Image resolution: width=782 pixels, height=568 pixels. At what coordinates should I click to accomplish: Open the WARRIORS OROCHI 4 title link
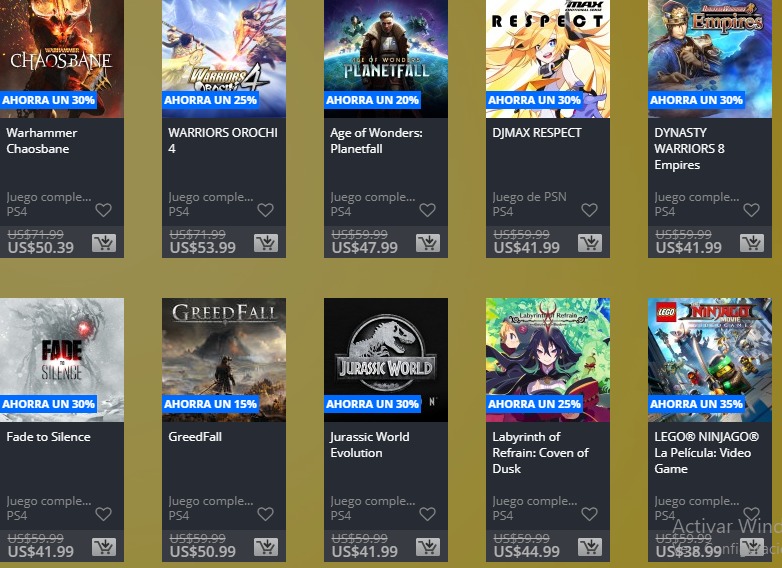223,141
